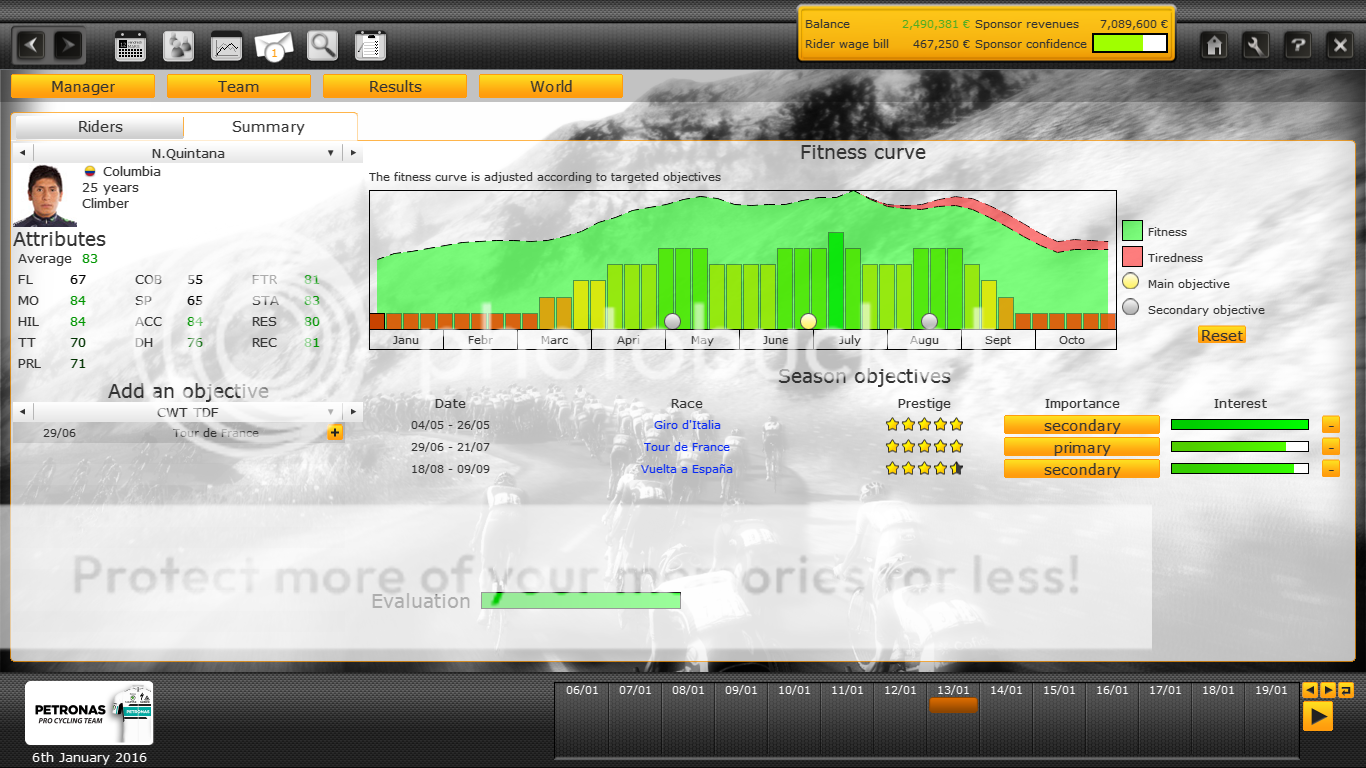
Task: Open the N.Quintana rider dropdown
Action: tap(187, 153)
